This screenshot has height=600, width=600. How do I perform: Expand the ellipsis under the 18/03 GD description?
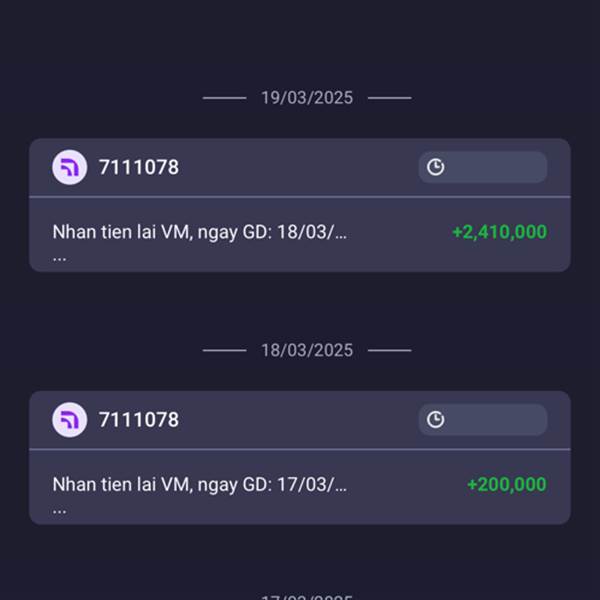(x=59, y=255)
